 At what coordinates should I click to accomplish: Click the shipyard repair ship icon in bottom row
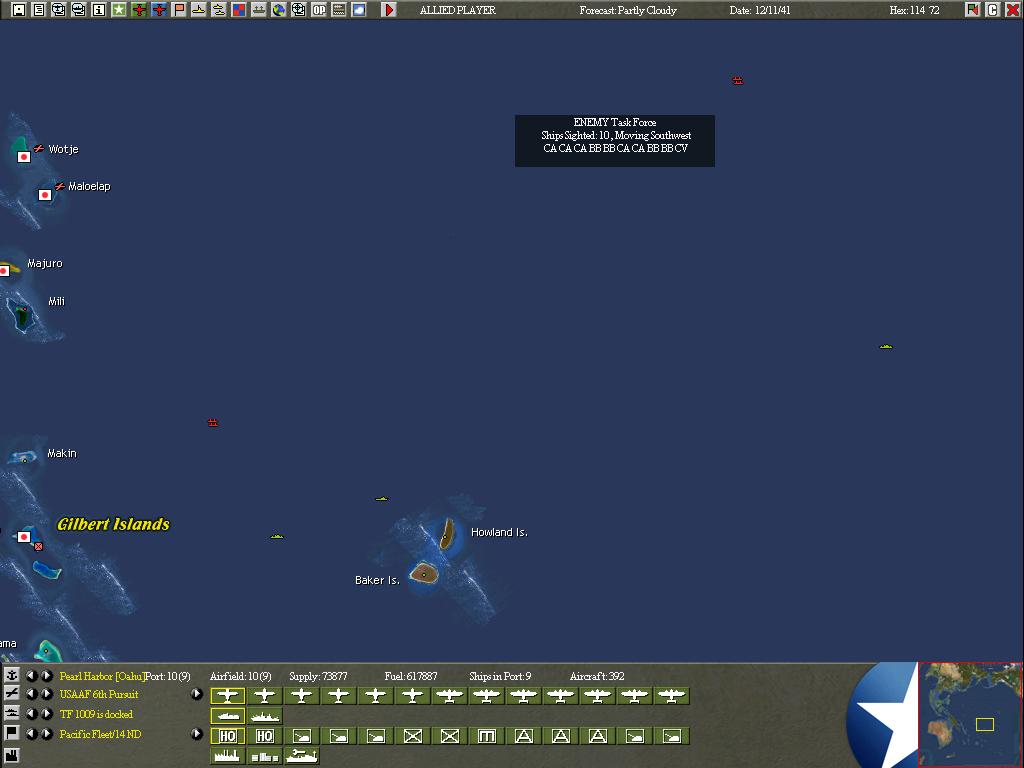[302, 756]
